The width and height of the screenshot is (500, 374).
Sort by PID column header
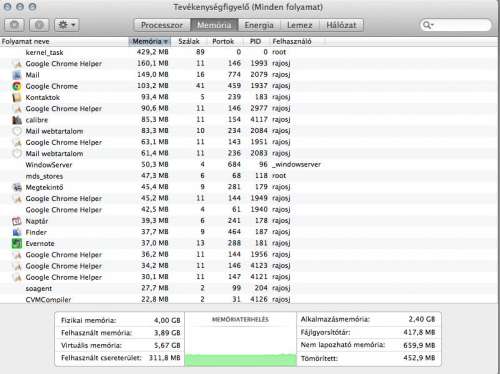click(x=255, y=42)
